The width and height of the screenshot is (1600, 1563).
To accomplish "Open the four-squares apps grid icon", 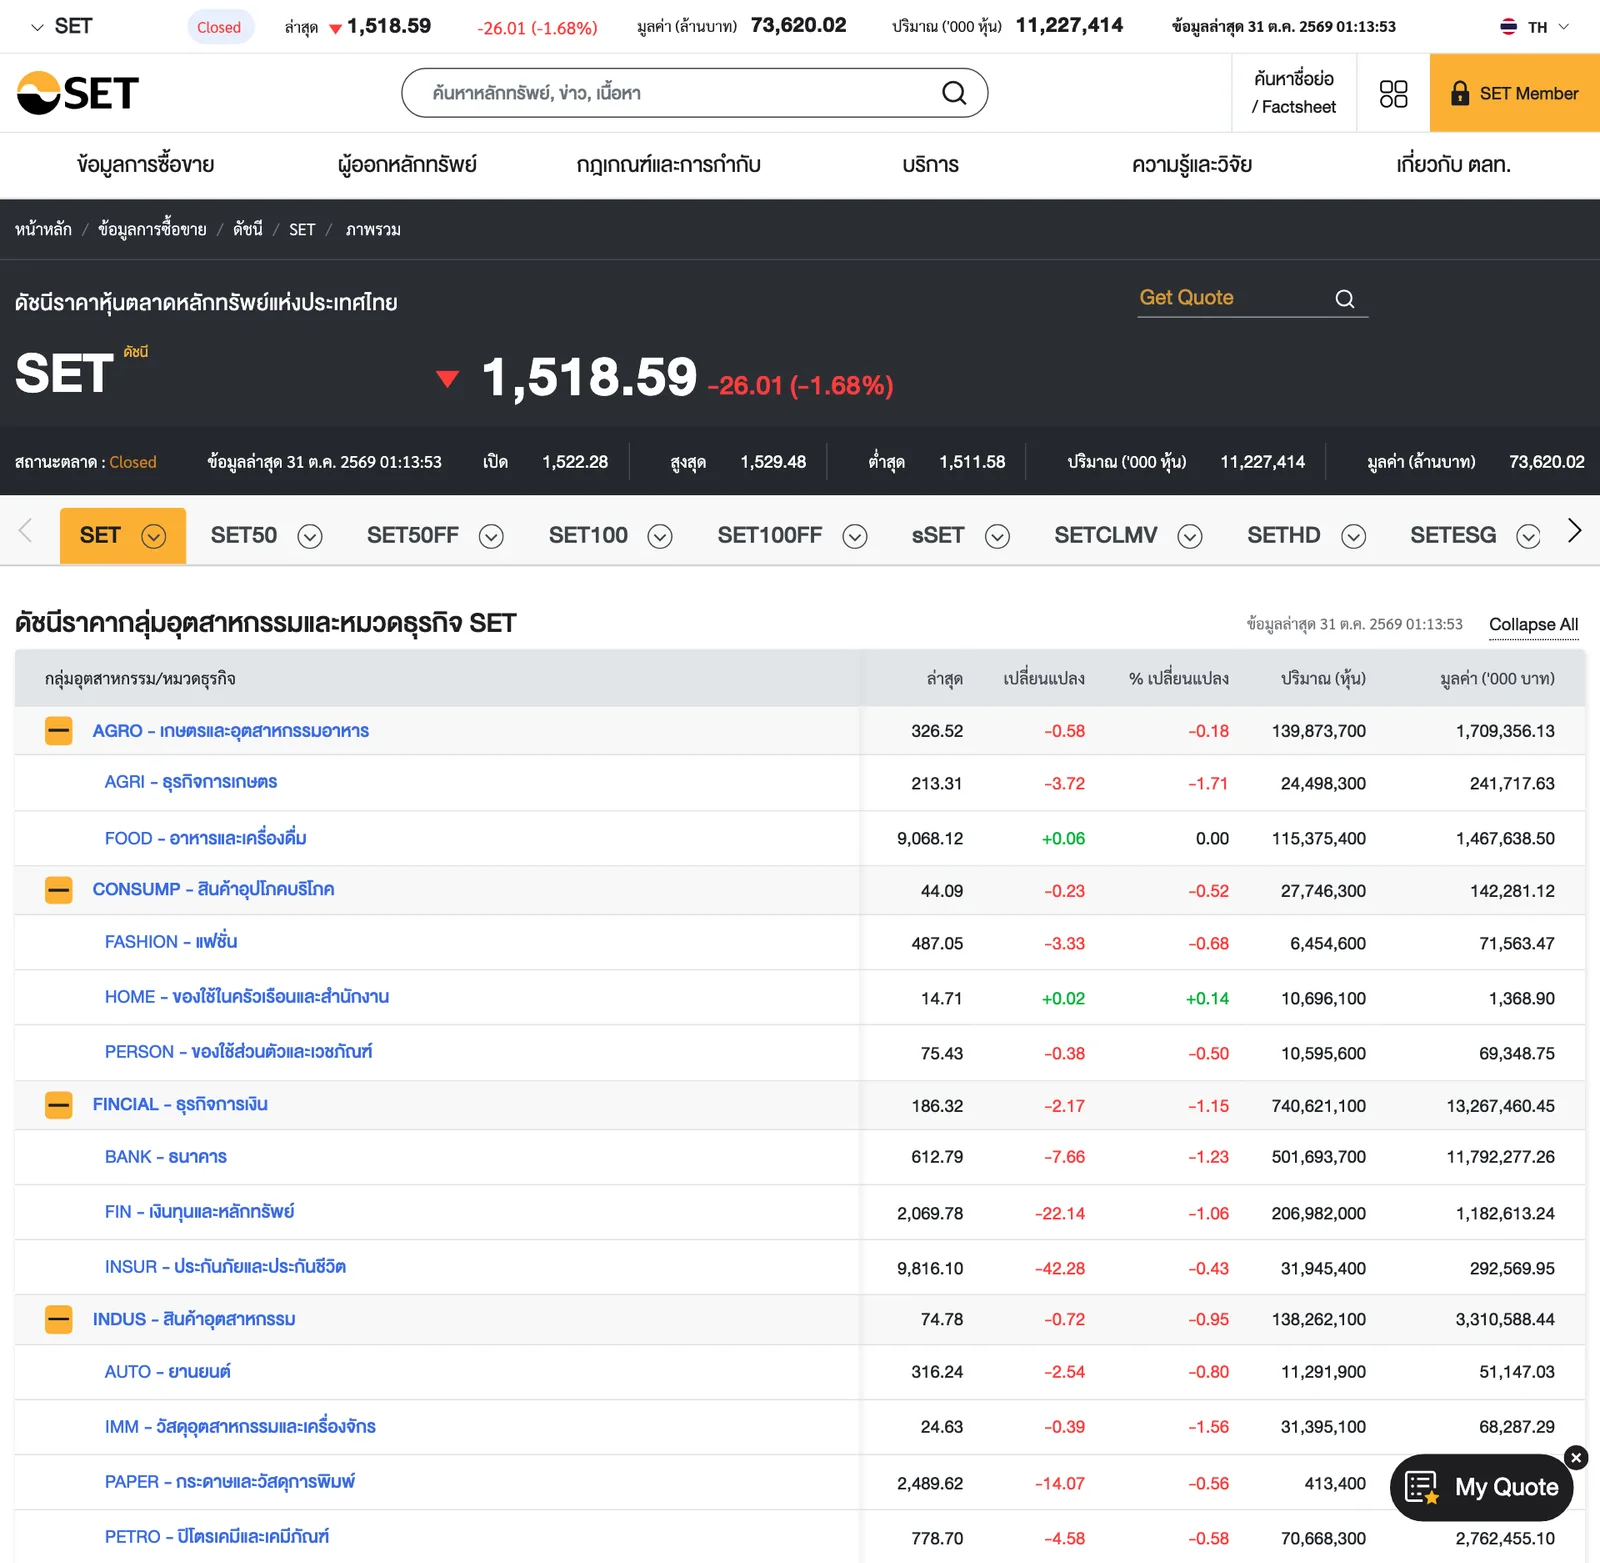I will coord(1393,93).
